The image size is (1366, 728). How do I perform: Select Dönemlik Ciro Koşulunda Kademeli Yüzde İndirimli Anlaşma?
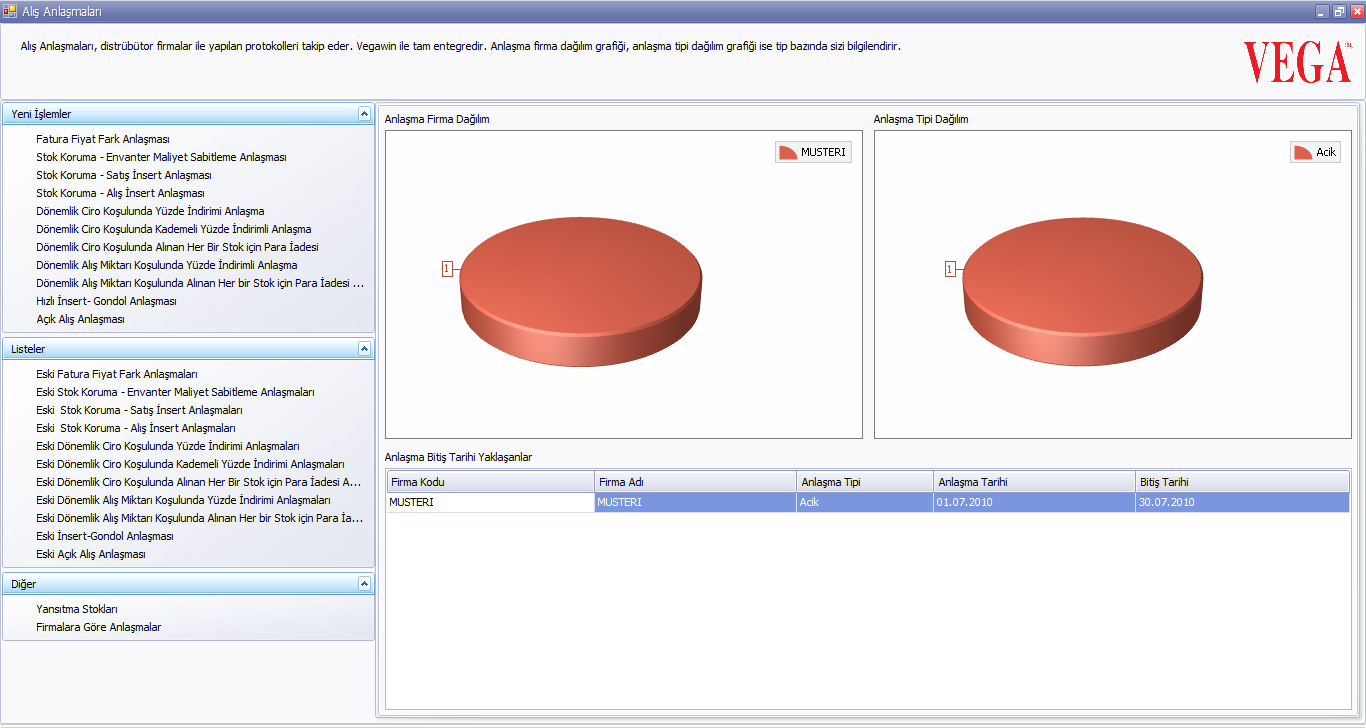[174, 229]
